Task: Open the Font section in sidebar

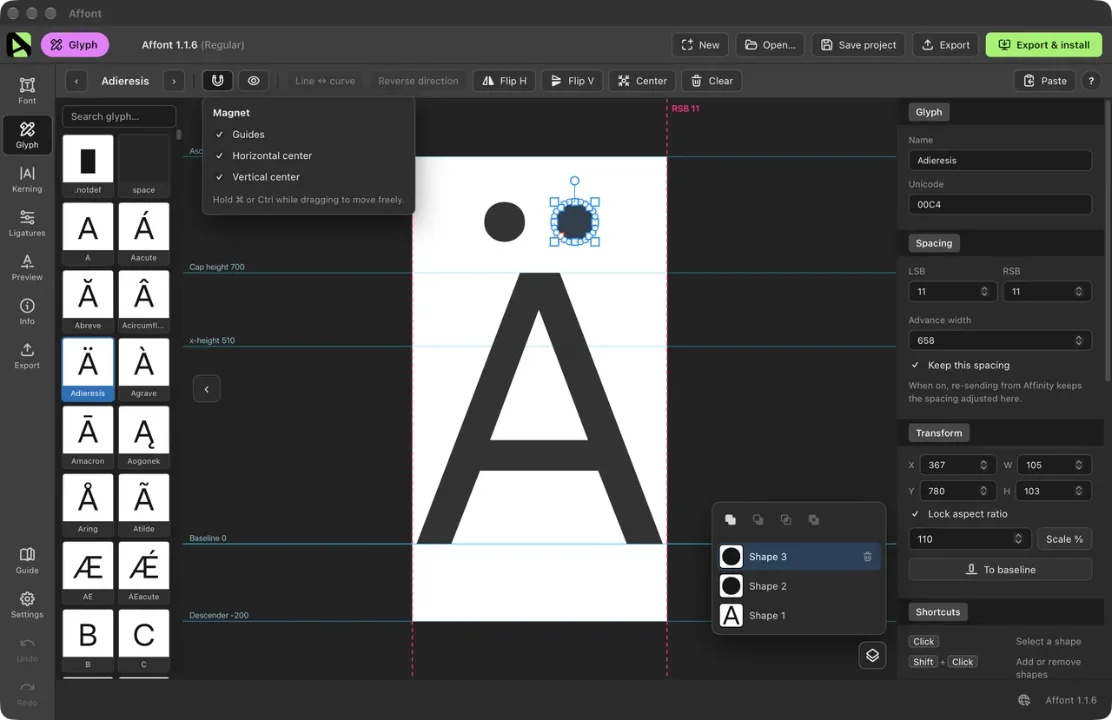Action: pyautogui.click(x=27, y=91)
